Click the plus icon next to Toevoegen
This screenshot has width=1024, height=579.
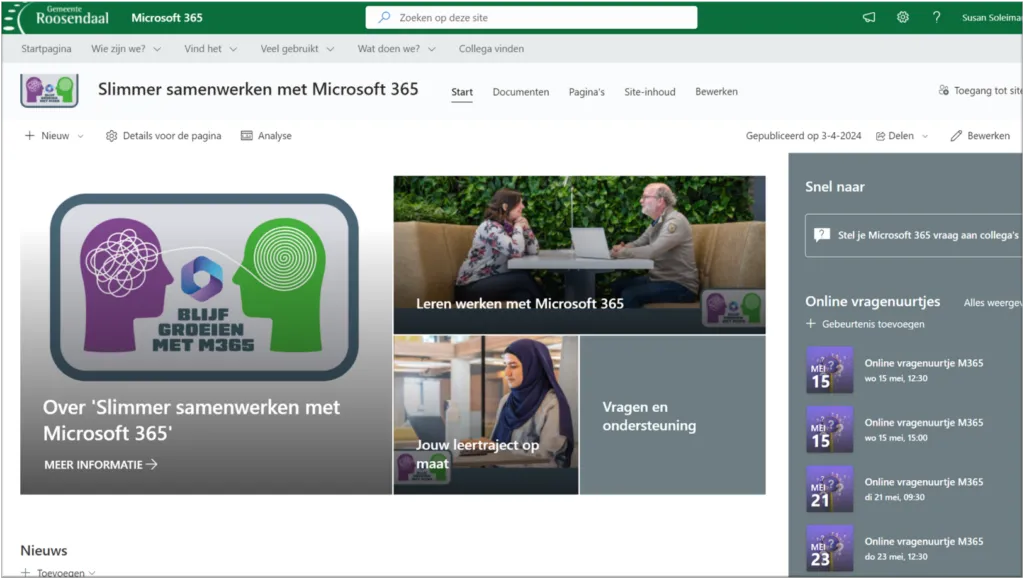(25, 573)
